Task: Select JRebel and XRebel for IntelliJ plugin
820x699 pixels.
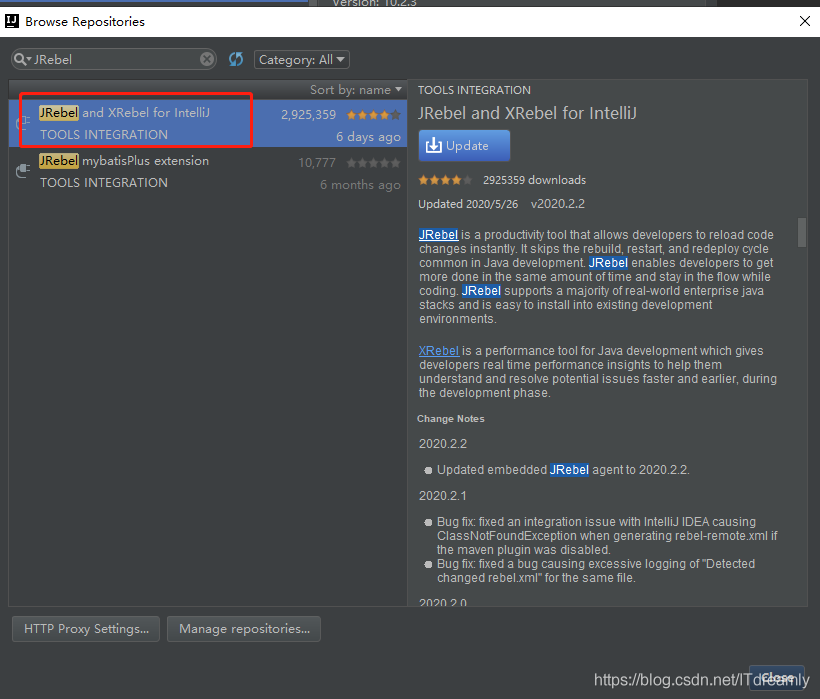Action: pos(208,123)
